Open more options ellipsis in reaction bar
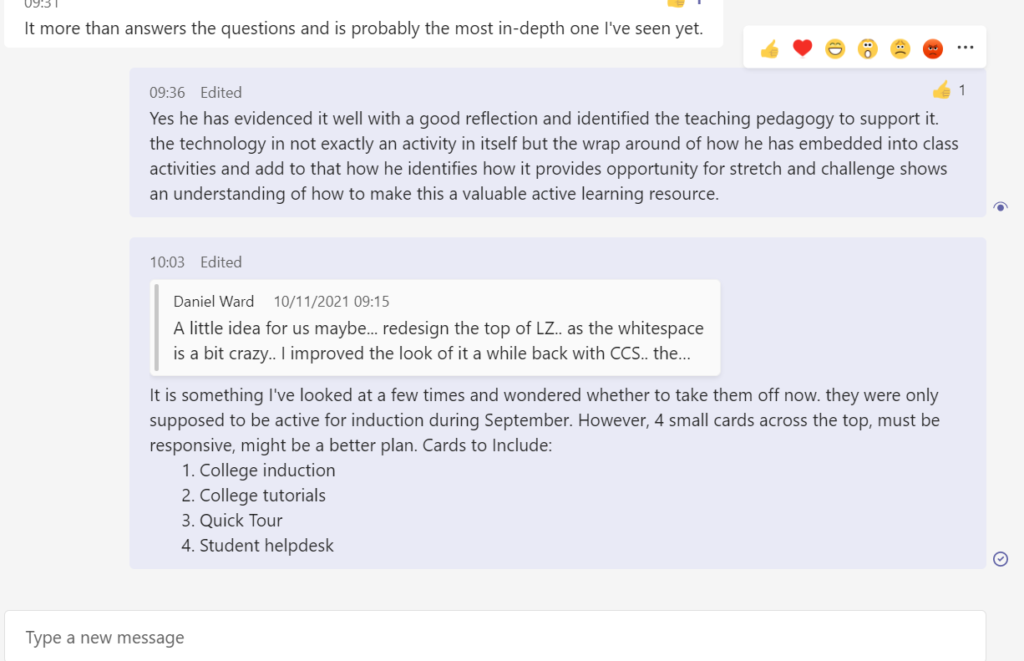 (x=965, y=48)
